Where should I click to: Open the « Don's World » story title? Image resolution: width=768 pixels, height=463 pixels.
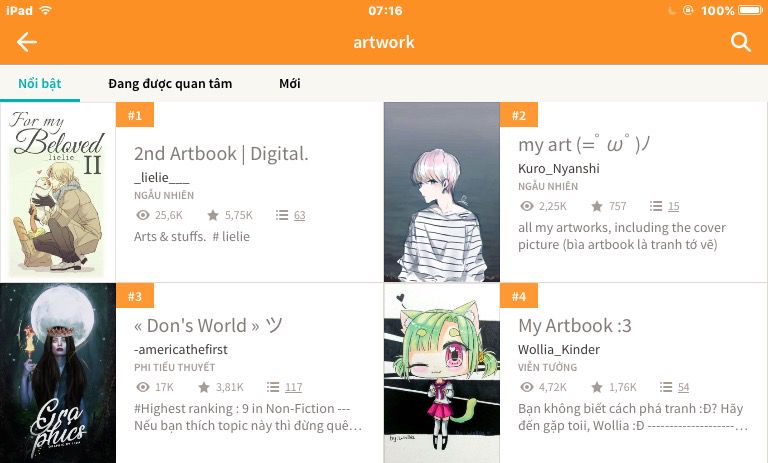(209, 325)
